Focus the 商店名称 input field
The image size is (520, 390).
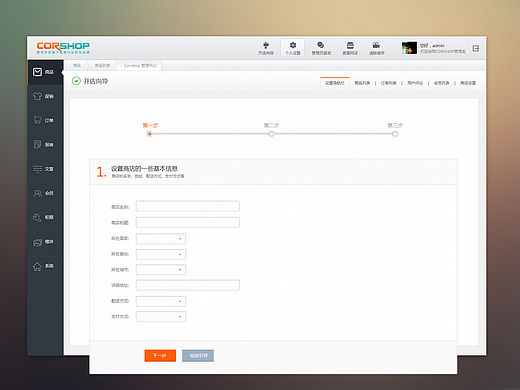click(188, 206)
